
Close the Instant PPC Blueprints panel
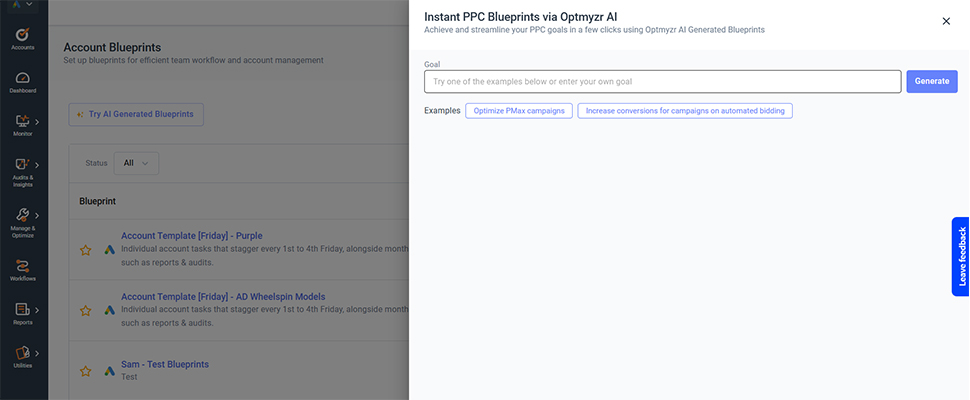pos(946,21)
